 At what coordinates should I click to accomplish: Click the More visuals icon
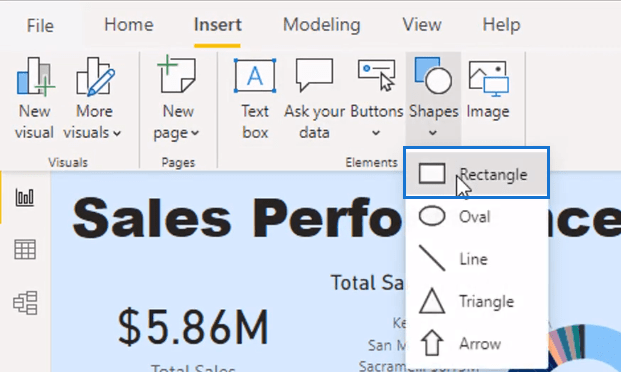click(x=95, y=76)
